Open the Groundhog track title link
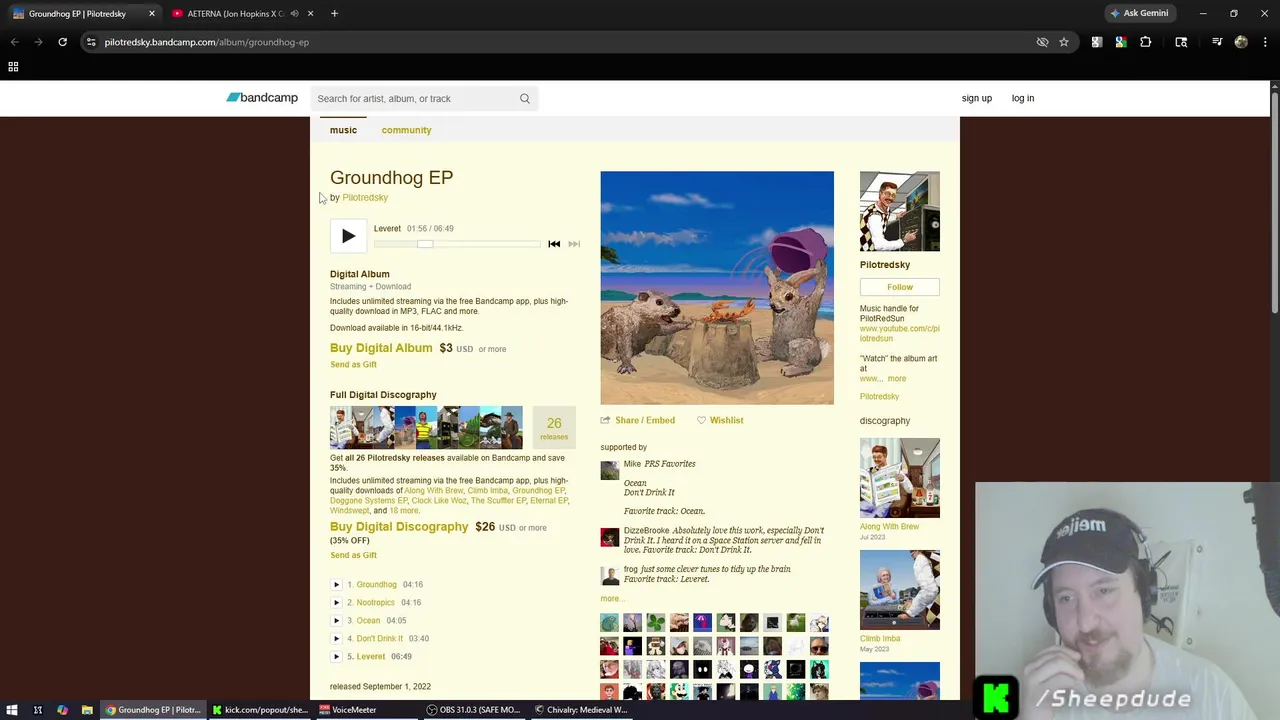Screen dimensions: 1280x720 coord(377,585)
